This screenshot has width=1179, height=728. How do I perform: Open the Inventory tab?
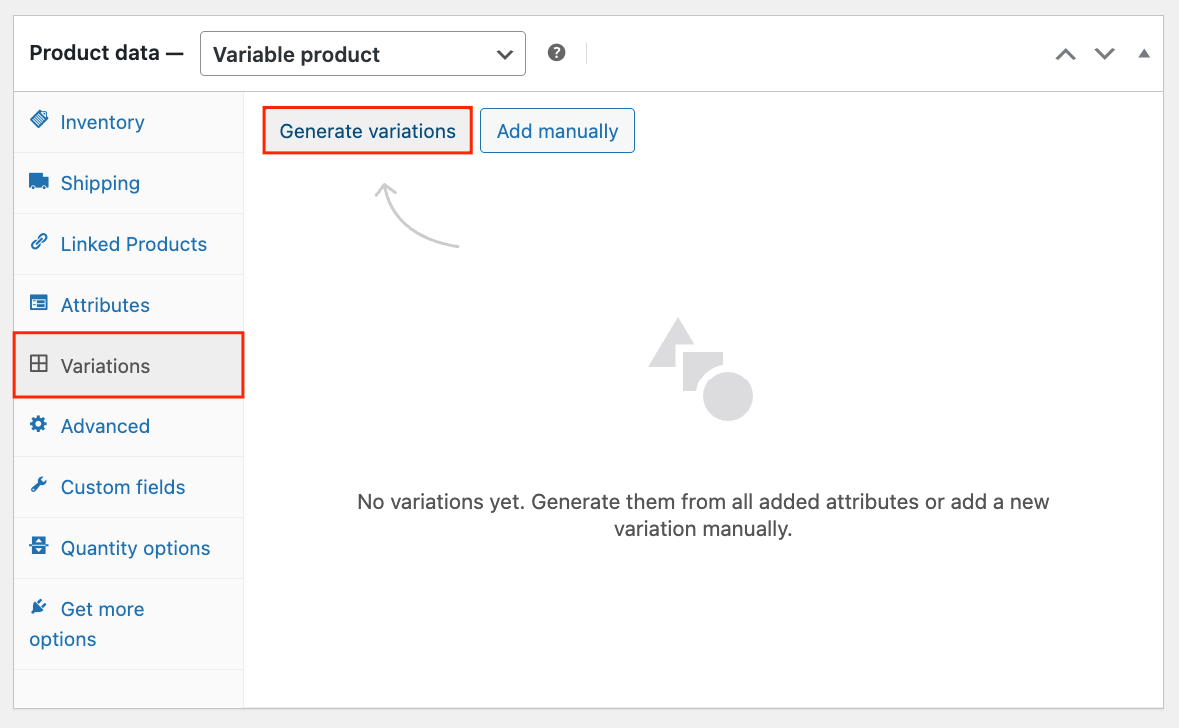click(129, 122)
